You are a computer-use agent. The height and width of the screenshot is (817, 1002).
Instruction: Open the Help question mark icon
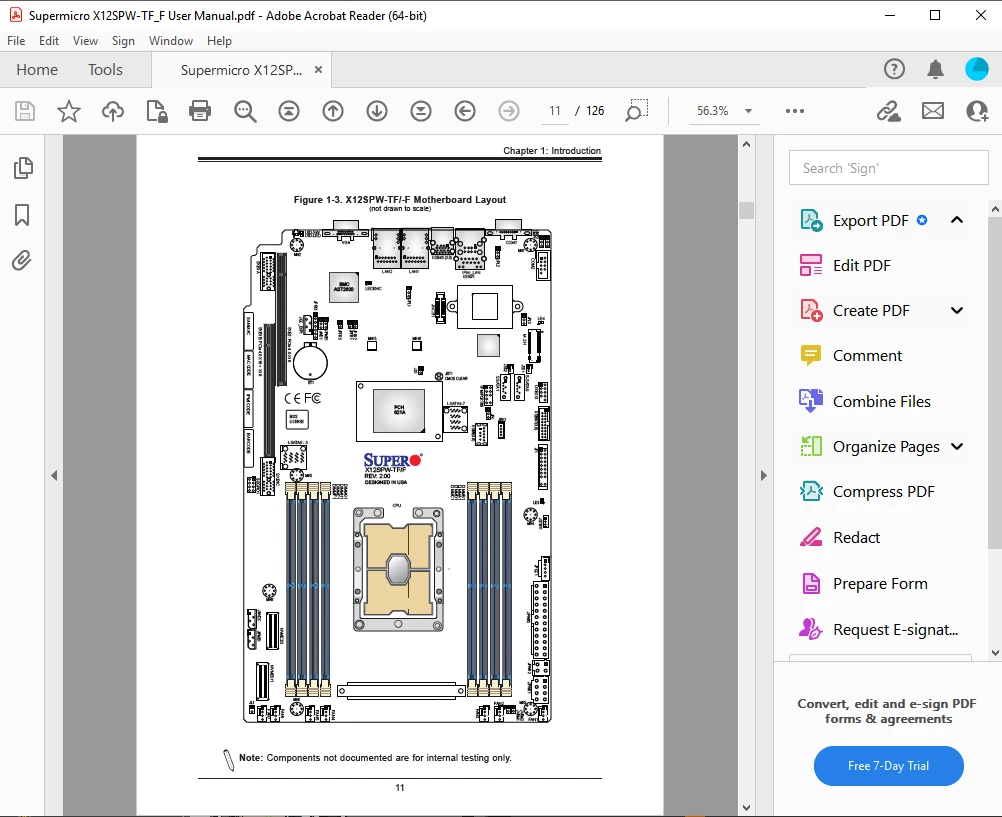click(x=894, y=69)
